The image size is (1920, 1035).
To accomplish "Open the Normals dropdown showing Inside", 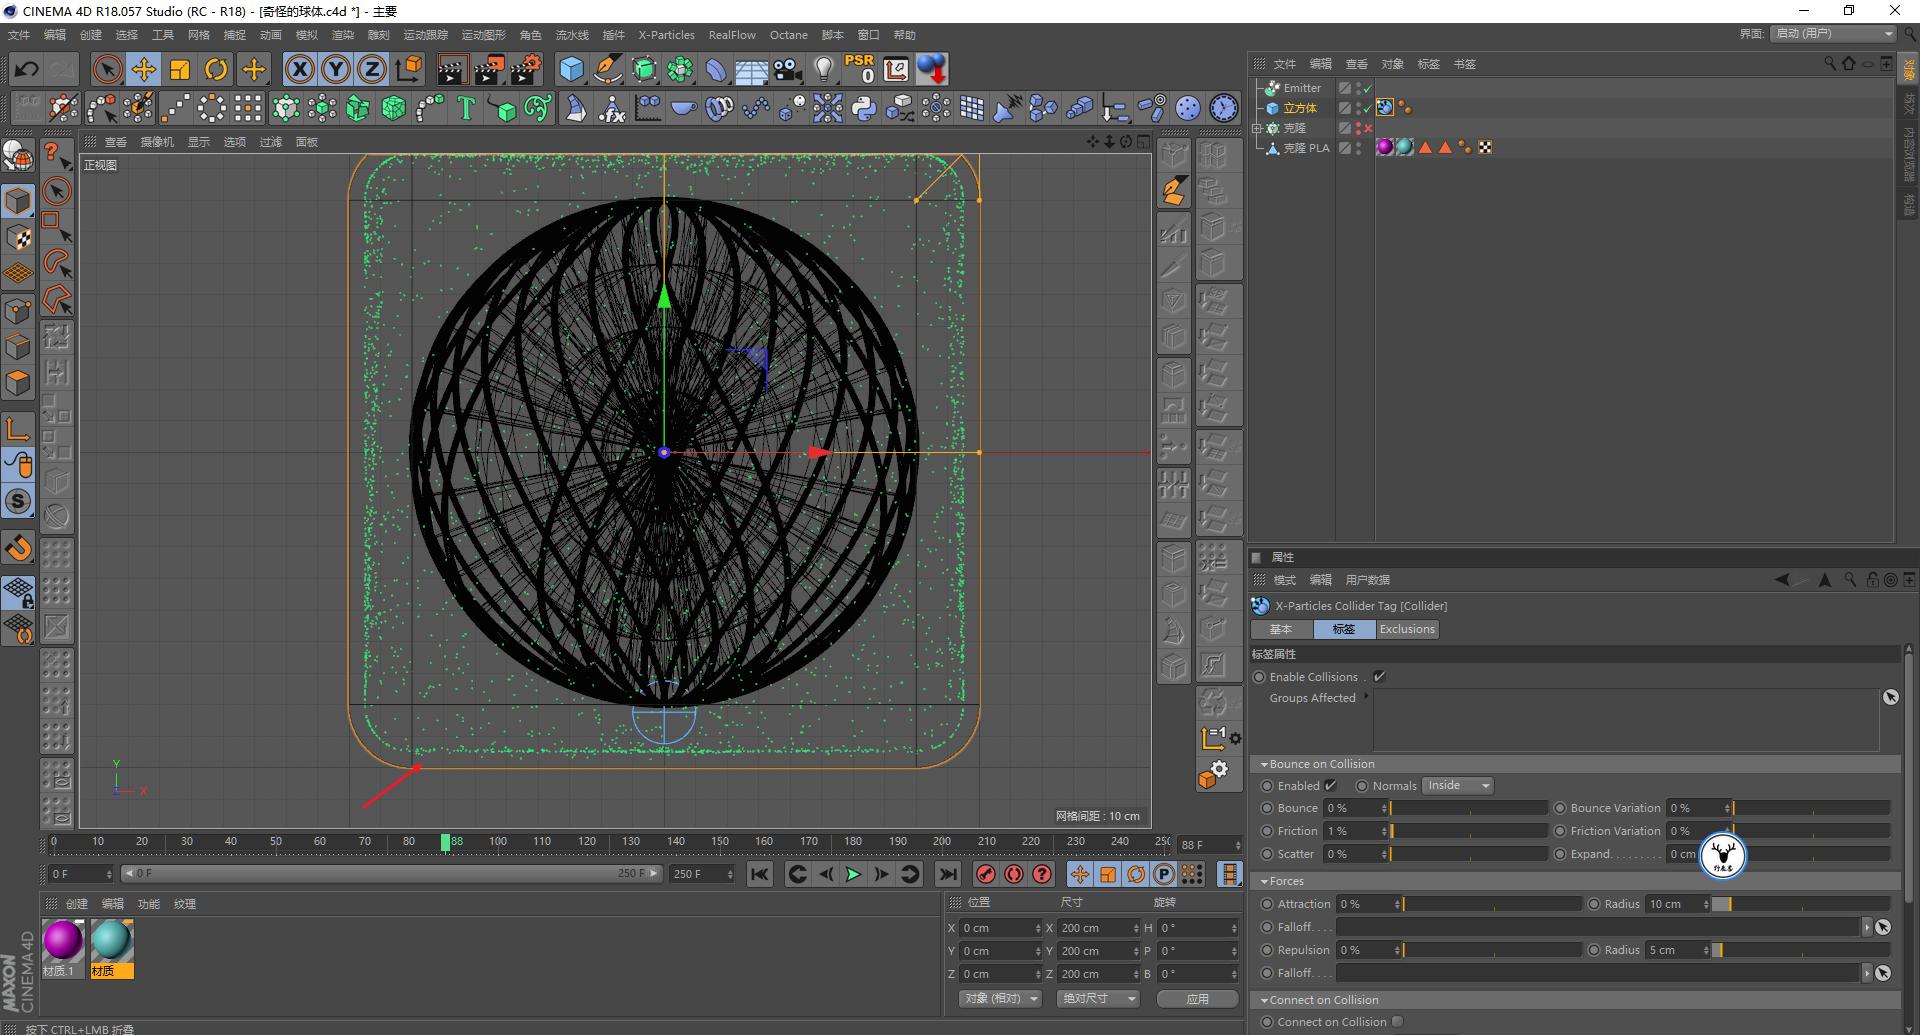I will 1456,785.
